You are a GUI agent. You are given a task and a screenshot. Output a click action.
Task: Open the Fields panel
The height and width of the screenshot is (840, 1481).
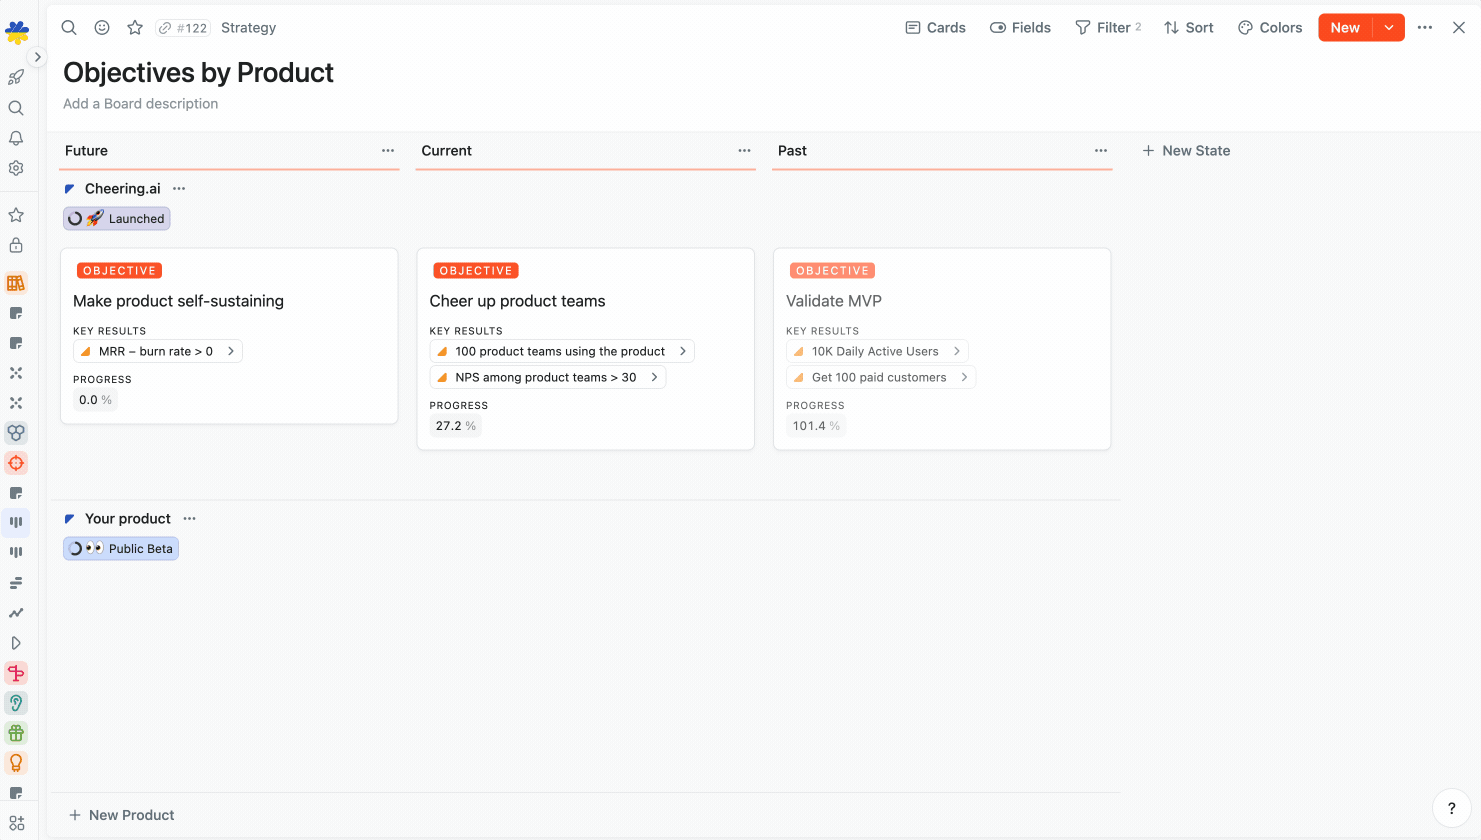(1019, 27)
